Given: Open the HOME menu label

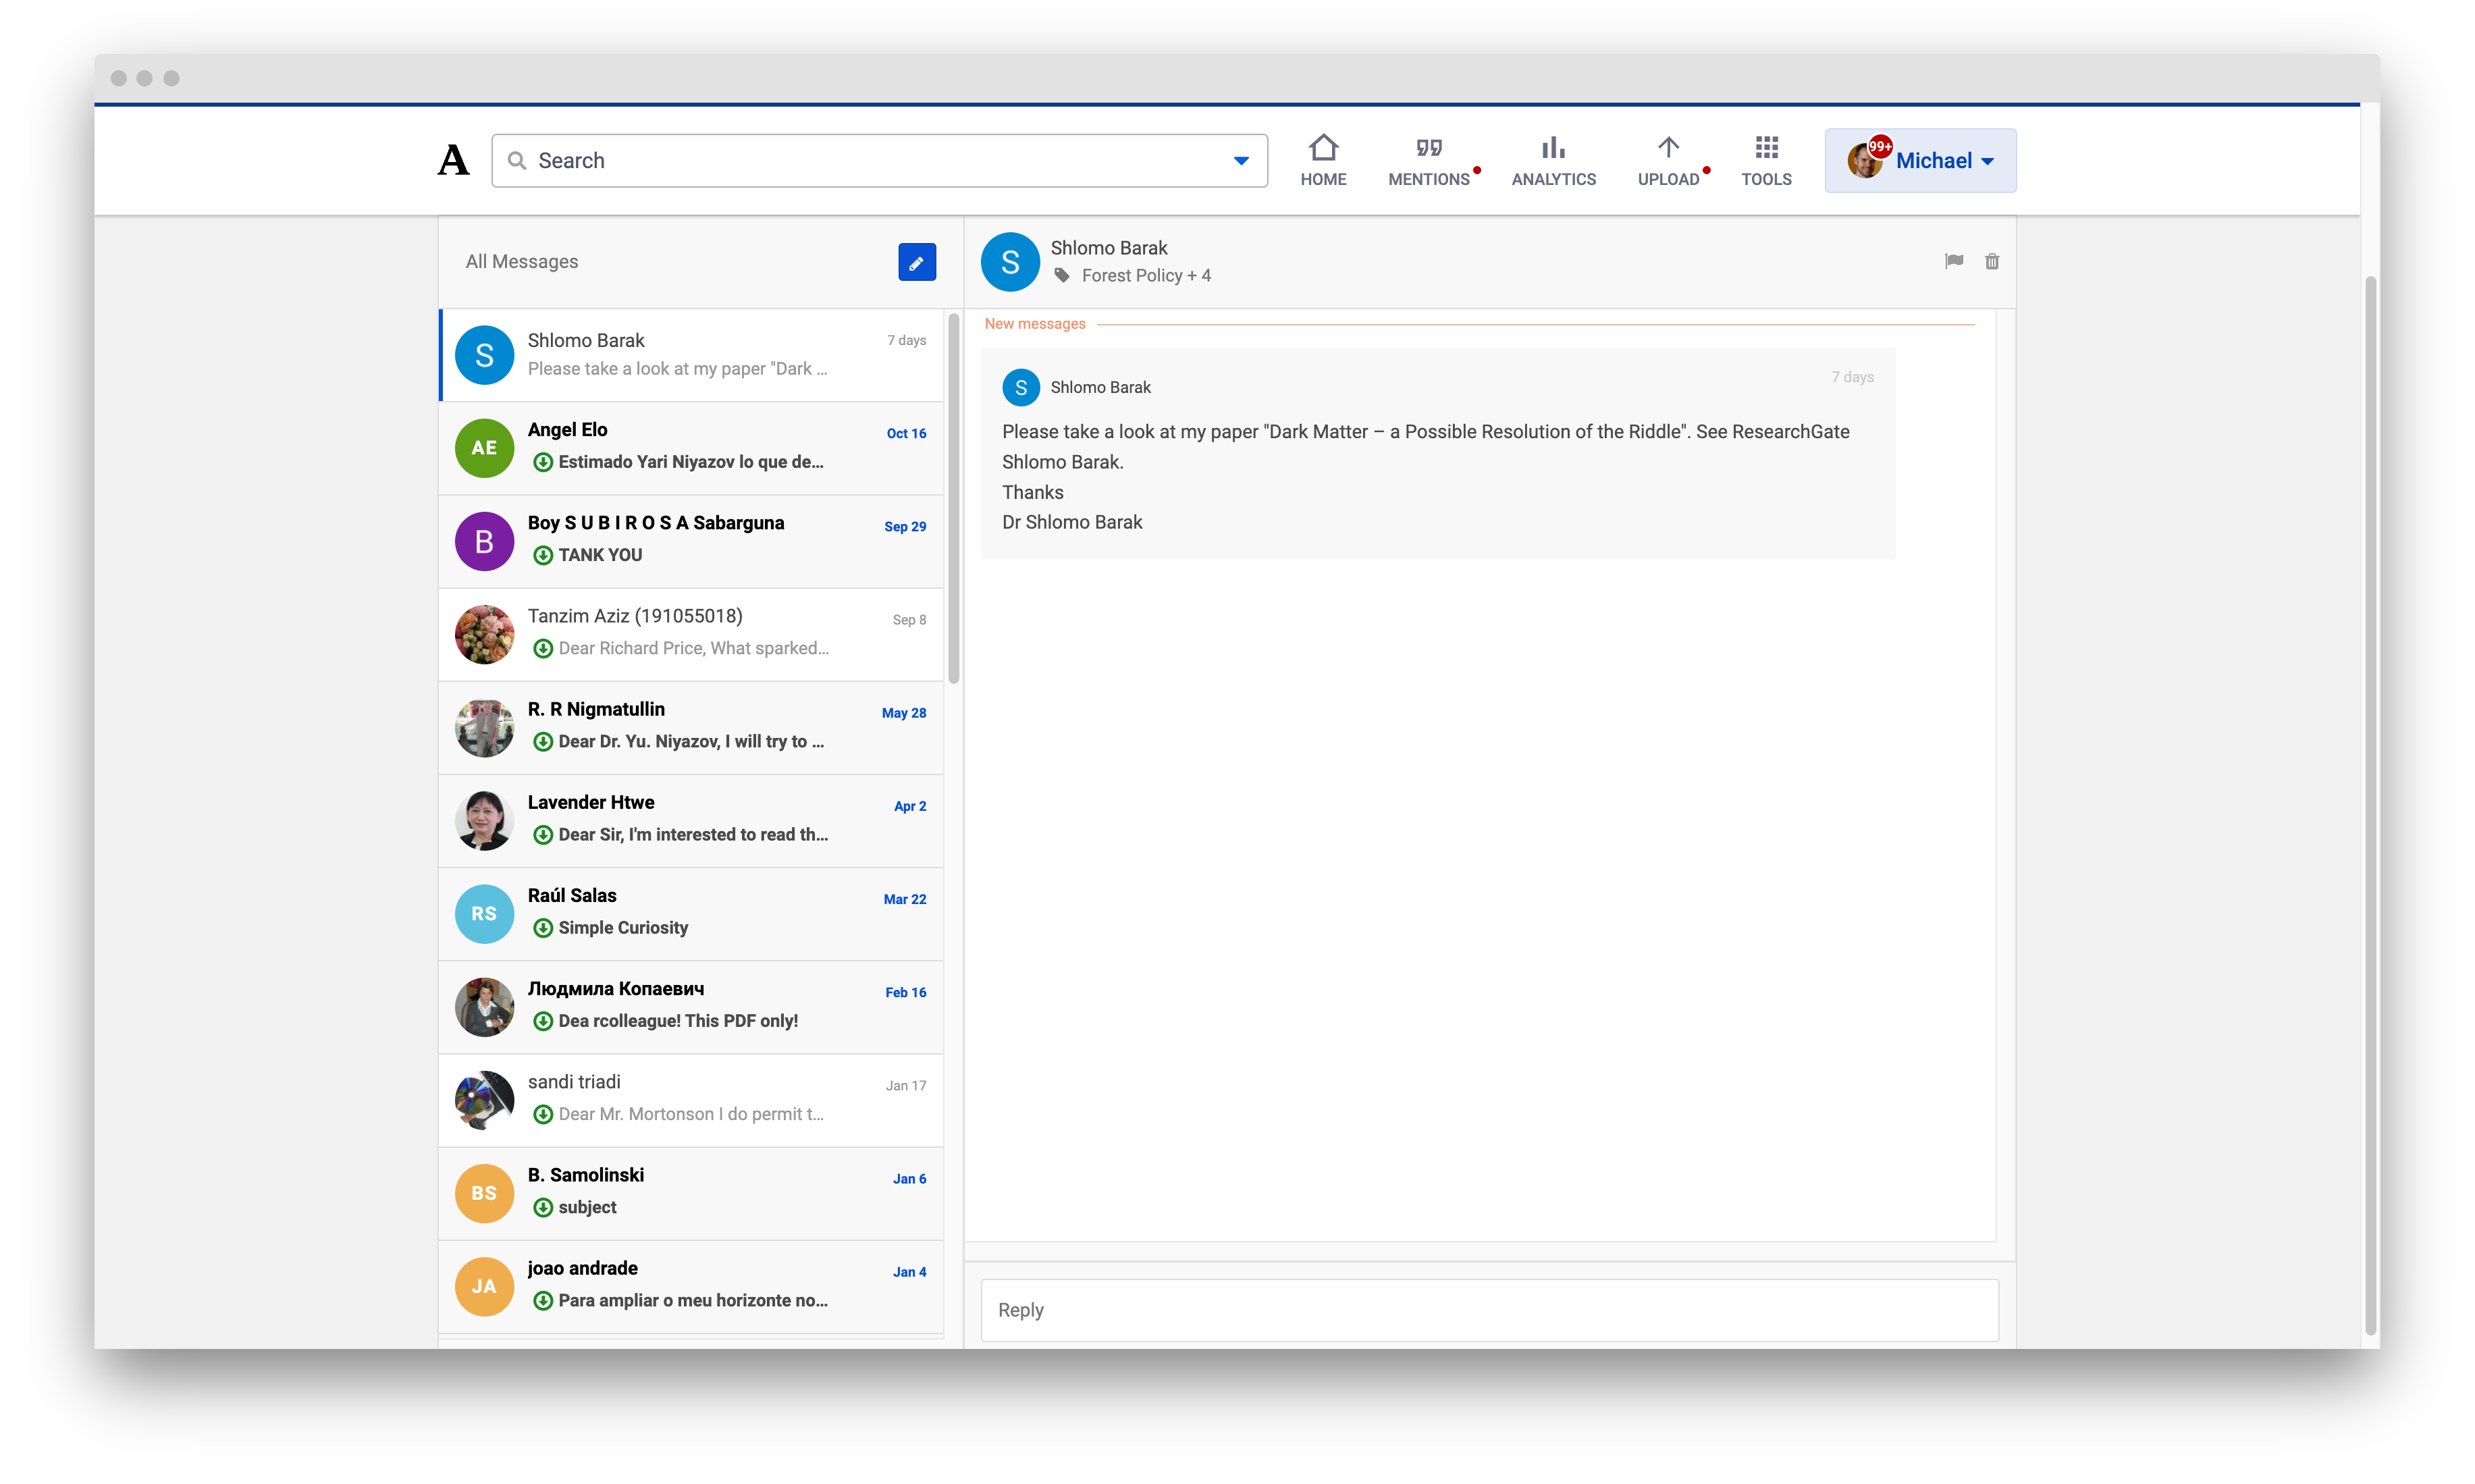Looking at the screenshot, I should (x=1323, y=179).
